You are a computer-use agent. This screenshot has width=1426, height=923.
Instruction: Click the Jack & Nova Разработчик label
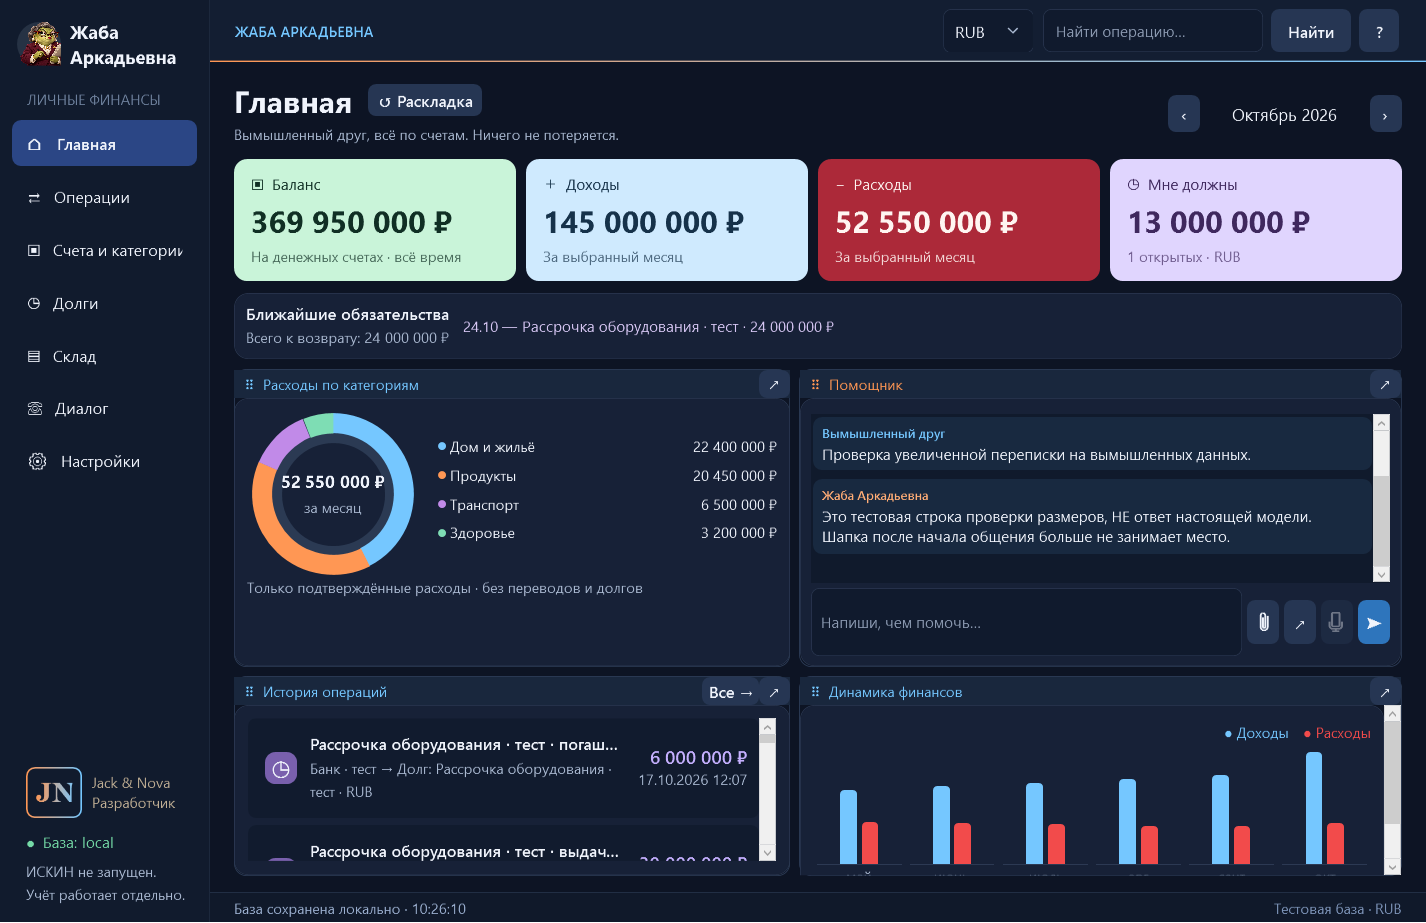tap(133, 793)
